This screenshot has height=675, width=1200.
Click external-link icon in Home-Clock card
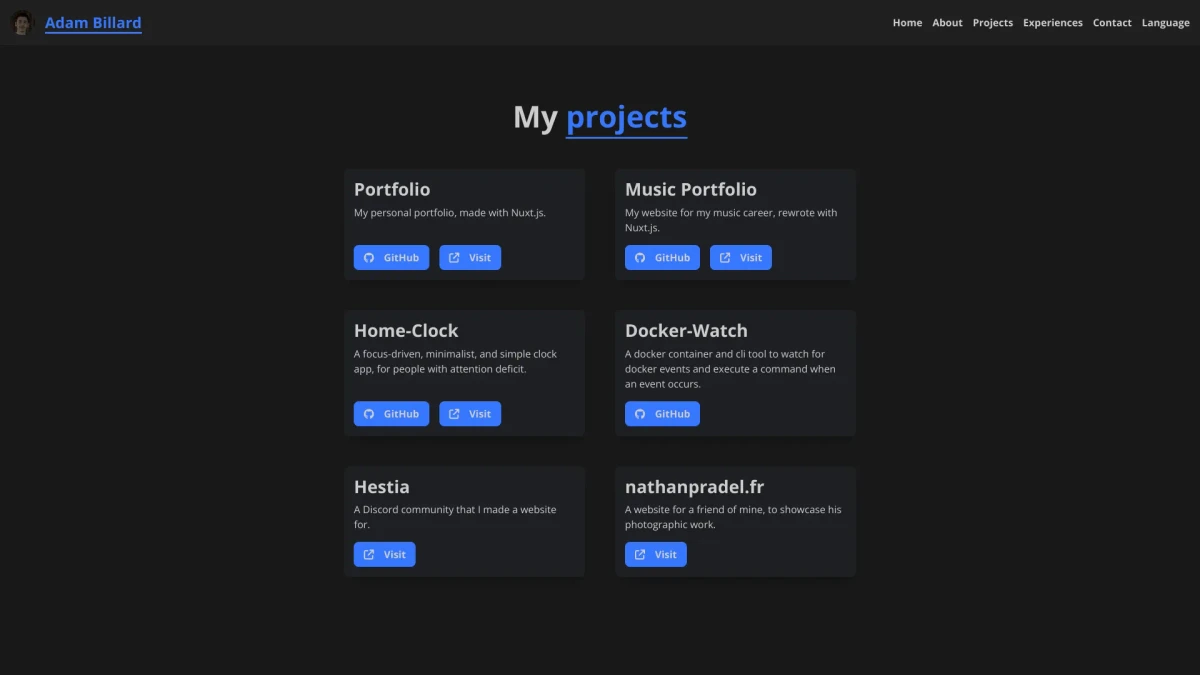tap(454, 414)
